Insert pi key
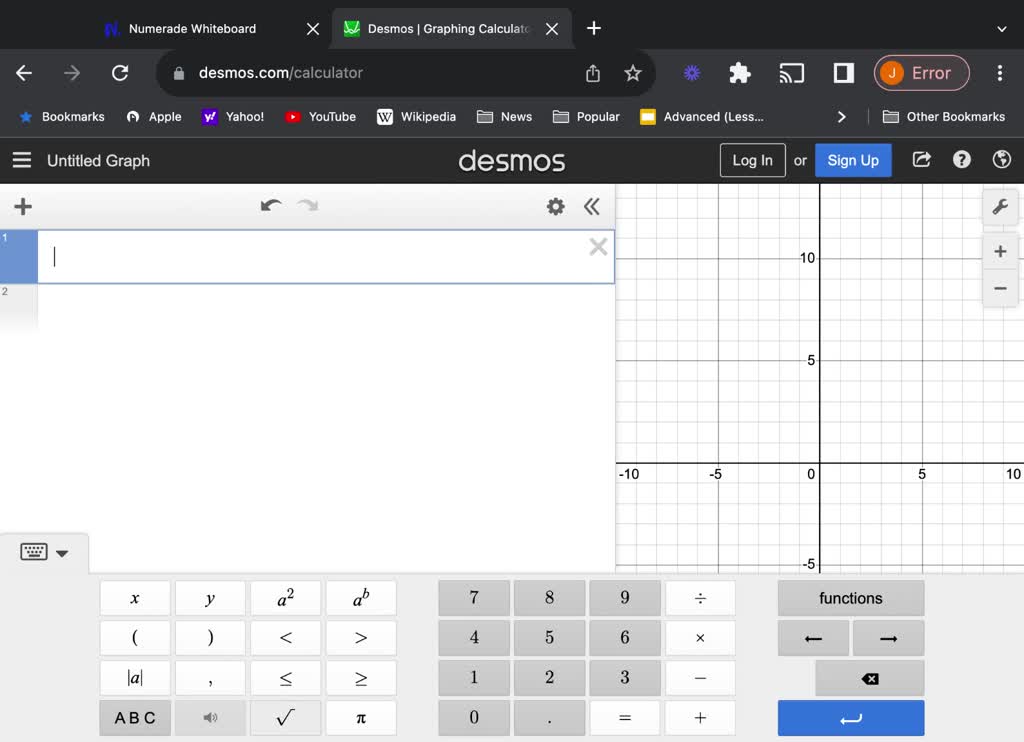 point(360,718)
